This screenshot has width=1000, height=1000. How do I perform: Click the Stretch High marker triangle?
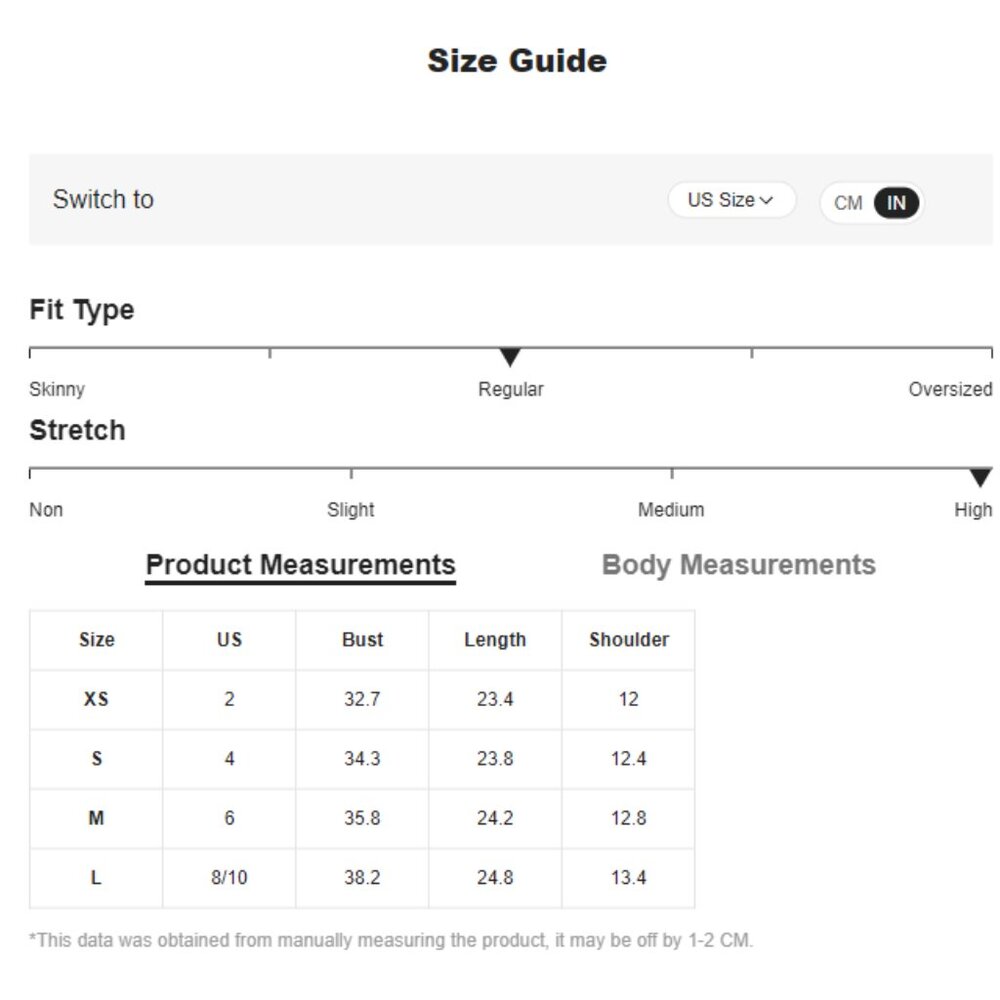pyautogui.click(x=980, y=477)
